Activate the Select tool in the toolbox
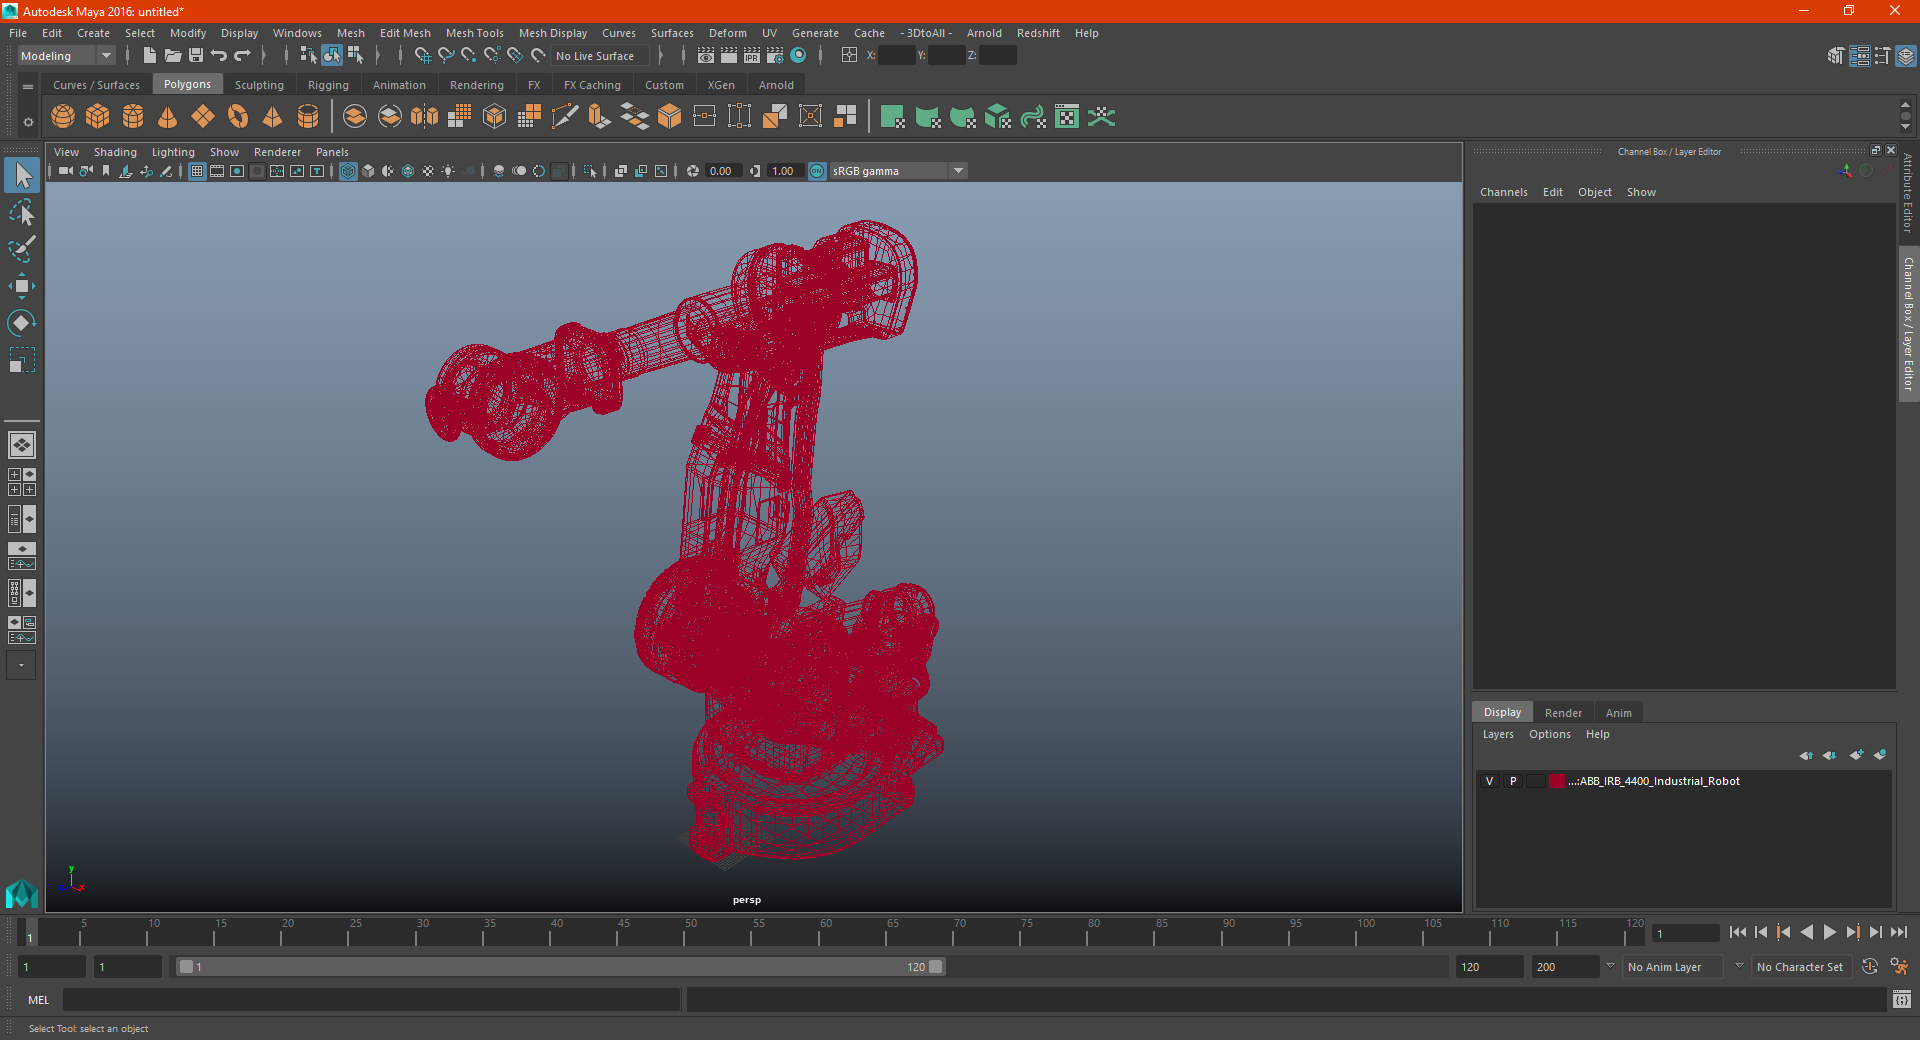Image resolution: width=1920 pixels, height=1040 pixels. click(x=22, y=176)
